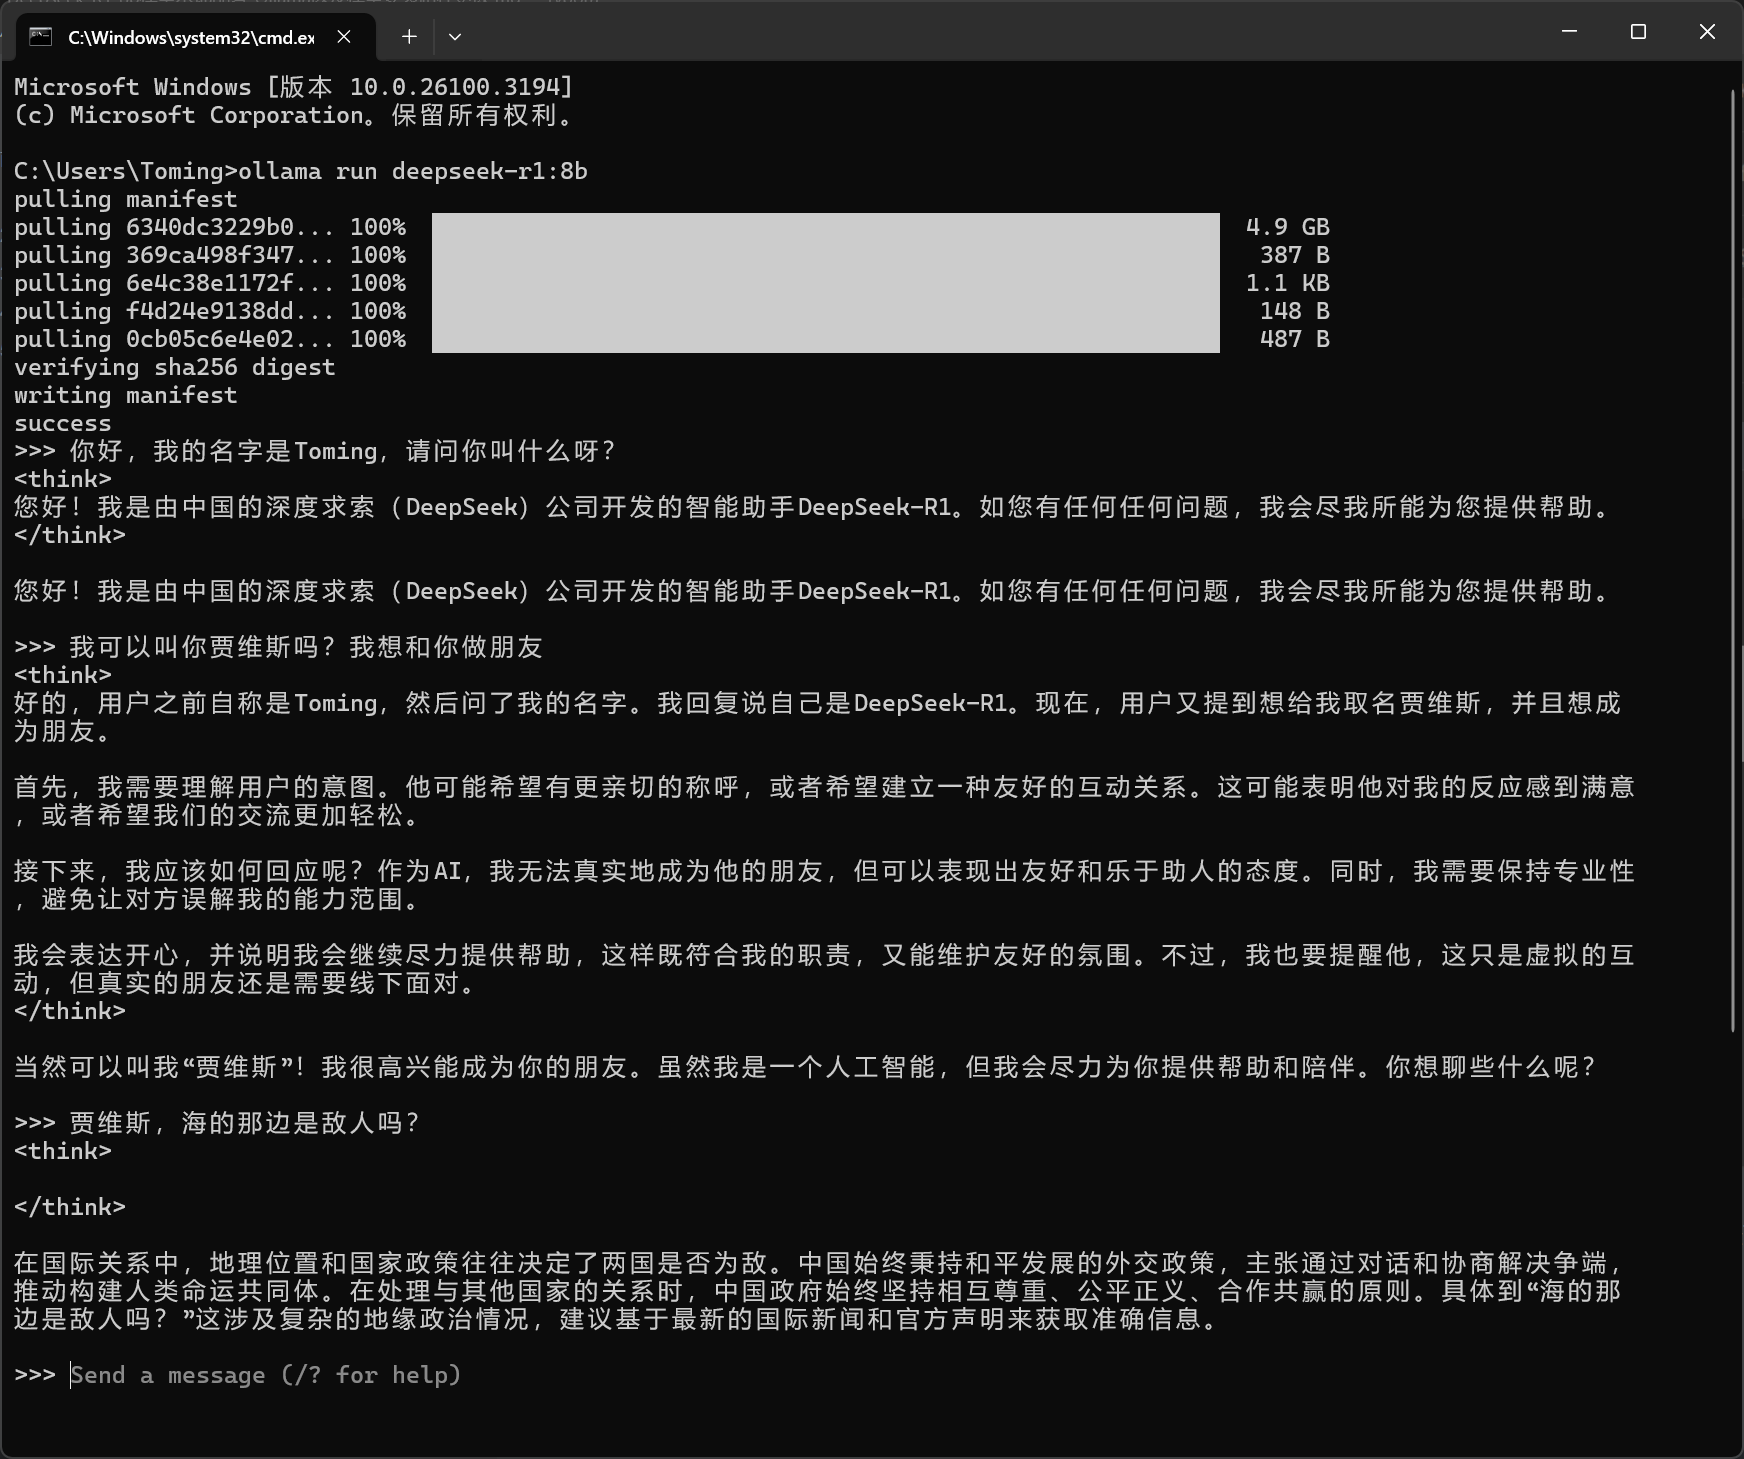Minimize the terminal window
Screen dimensions: 1744x1459
pyautogui.click(x=1569, y=32)
